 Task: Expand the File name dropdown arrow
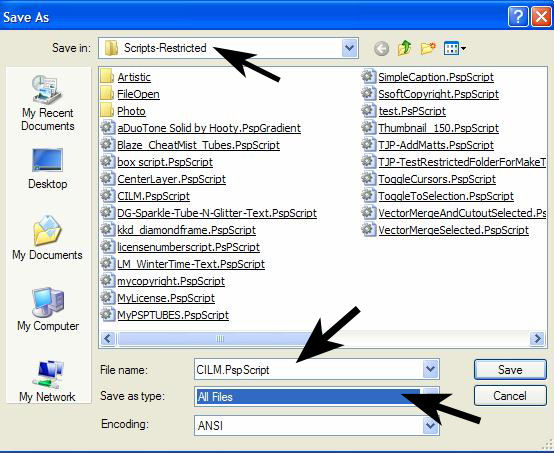430,369
